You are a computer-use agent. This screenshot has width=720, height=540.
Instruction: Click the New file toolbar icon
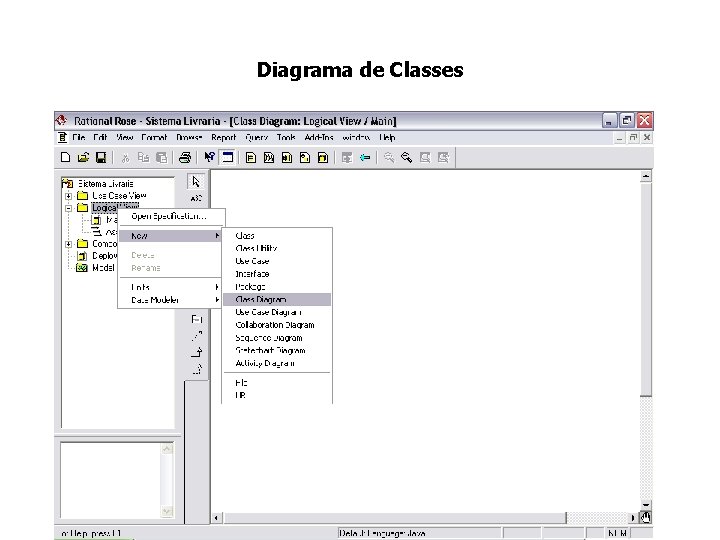coord(65,158)
